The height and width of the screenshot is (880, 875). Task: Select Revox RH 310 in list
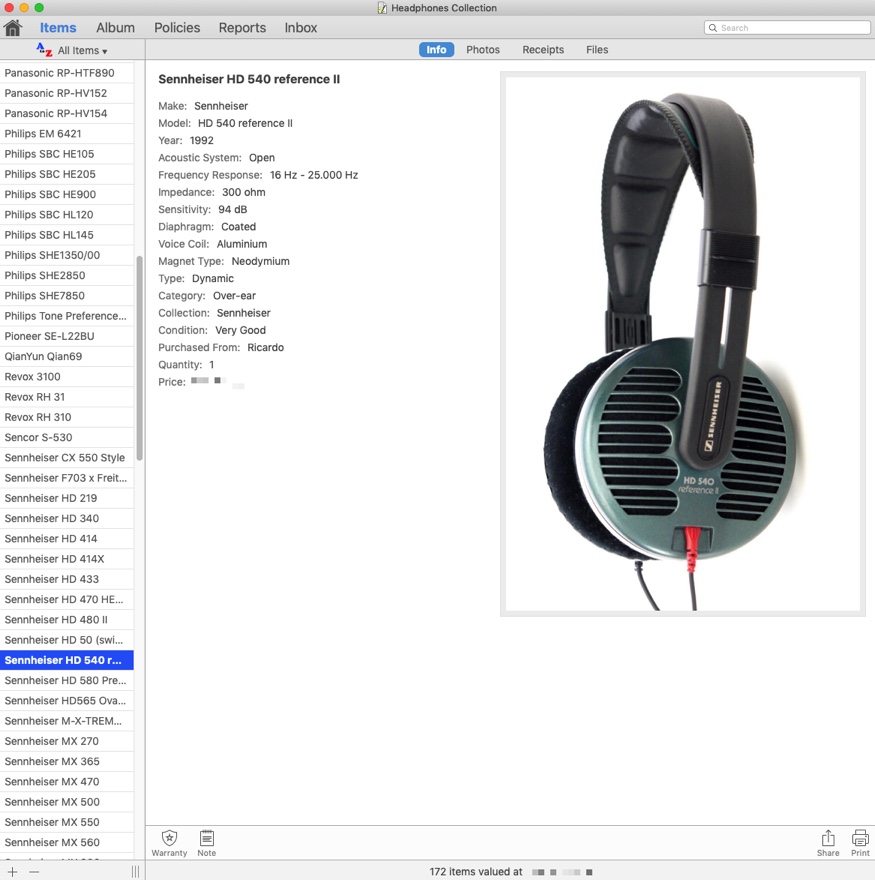click(67, 417)
